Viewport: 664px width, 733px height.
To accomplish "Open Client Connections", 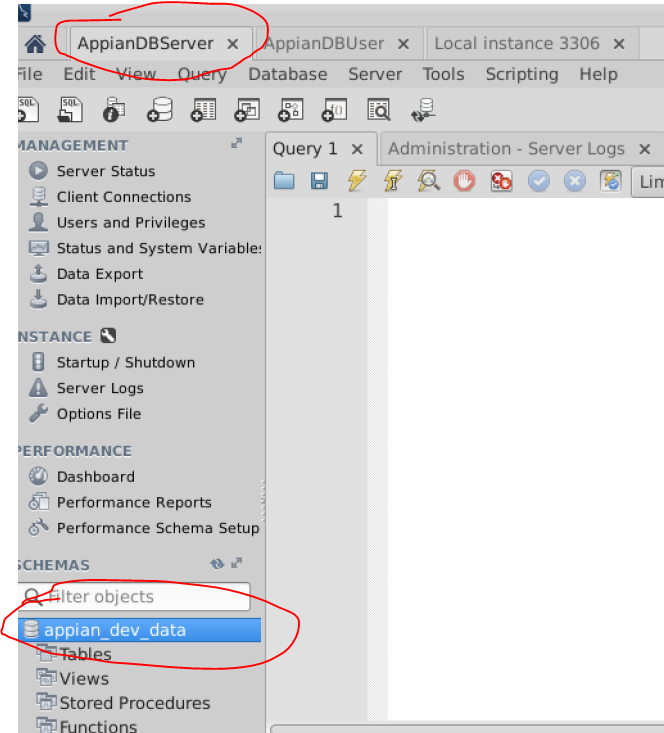I will [x=124, y=197].
